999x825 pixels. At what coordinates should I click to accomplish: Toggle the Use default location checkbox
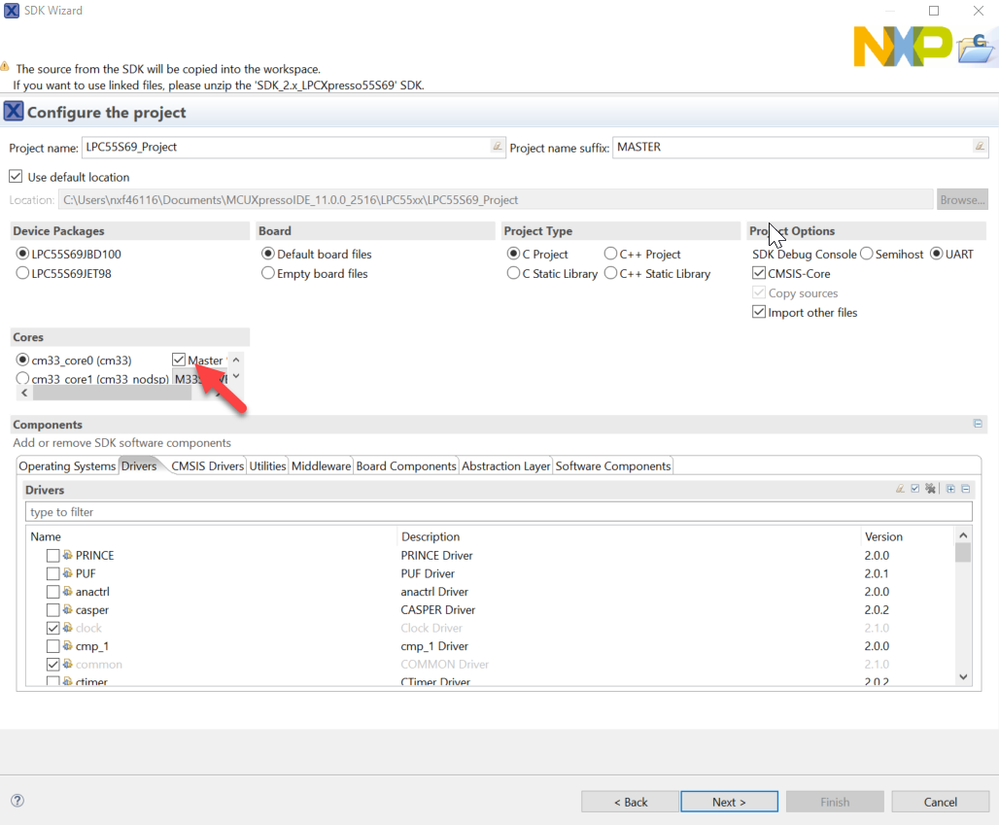(16, 176)
